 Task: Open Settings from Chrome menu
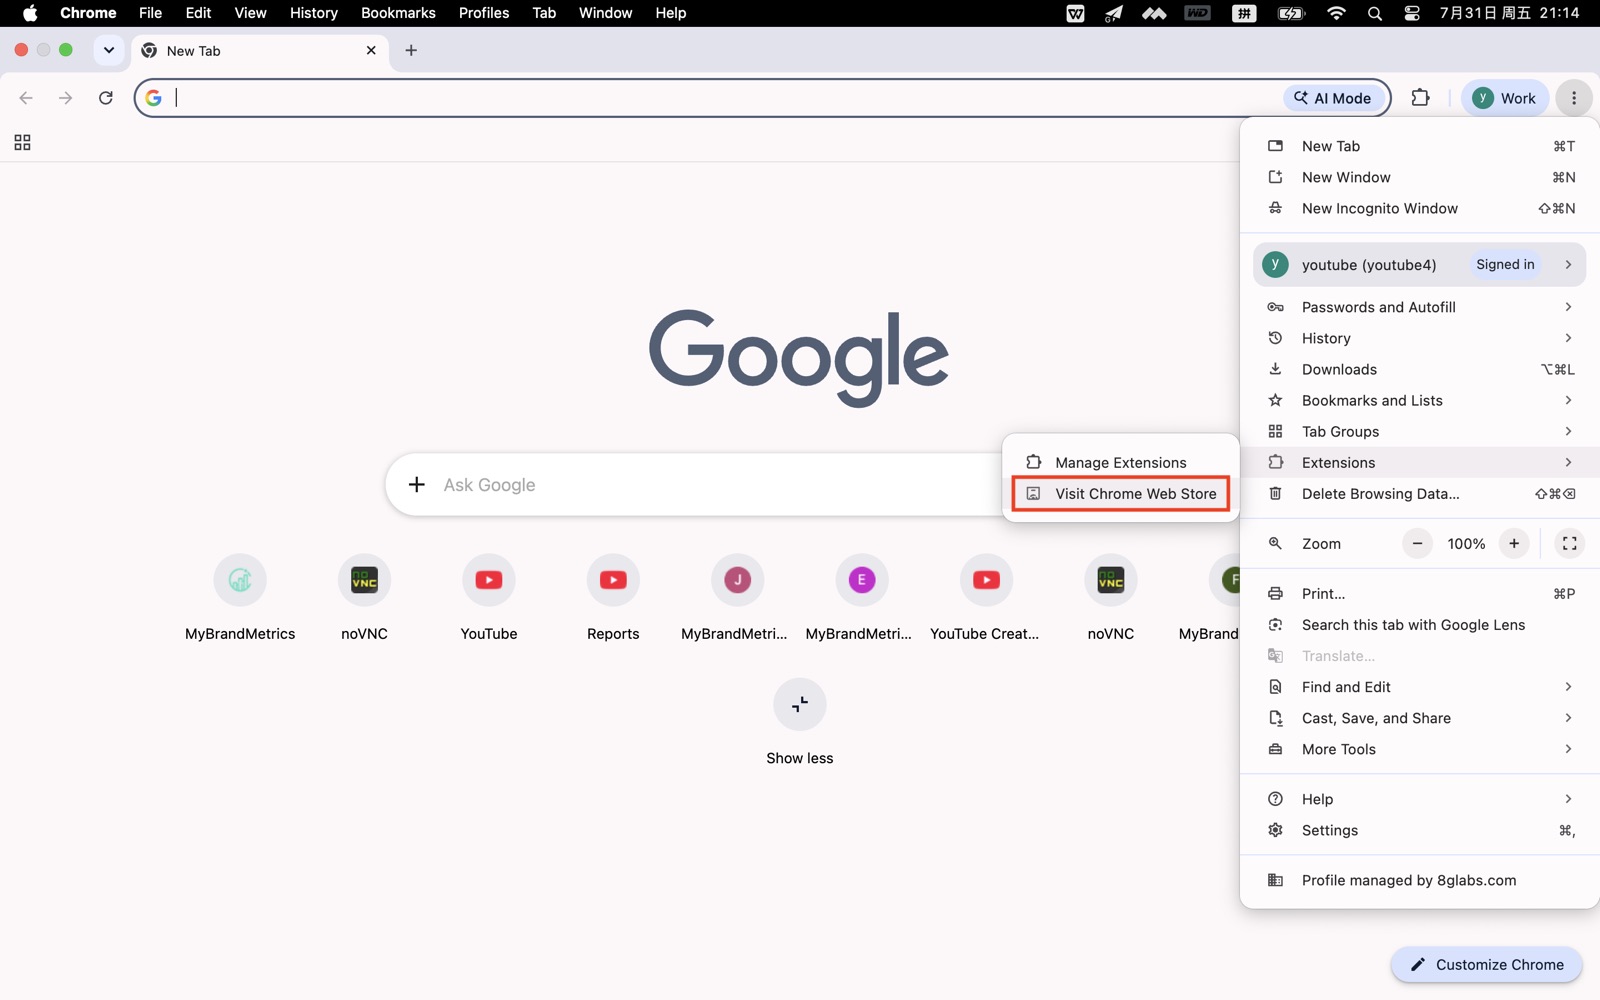point(1420,829)
